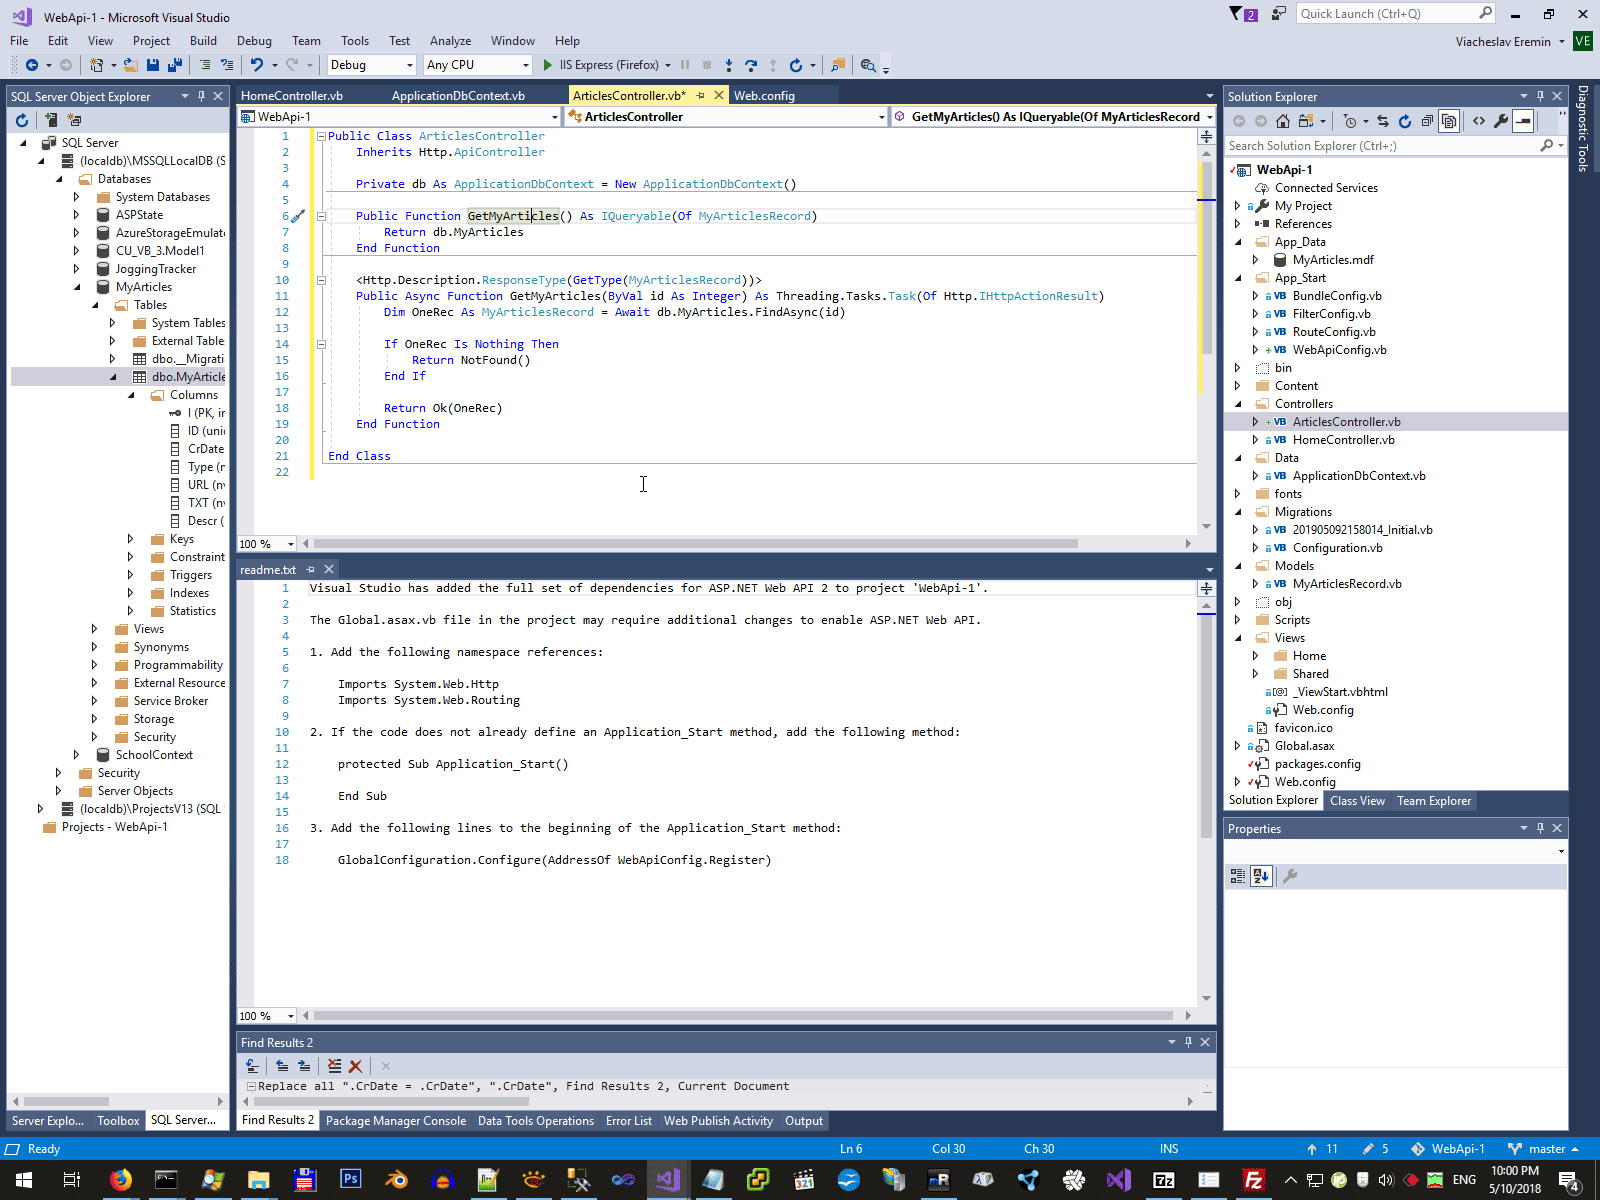The height and width of the screenshot is (1200, 1600).
Task: Click the Refresh icon in SQL Server Object Explorer
Action: pos(22,120)
